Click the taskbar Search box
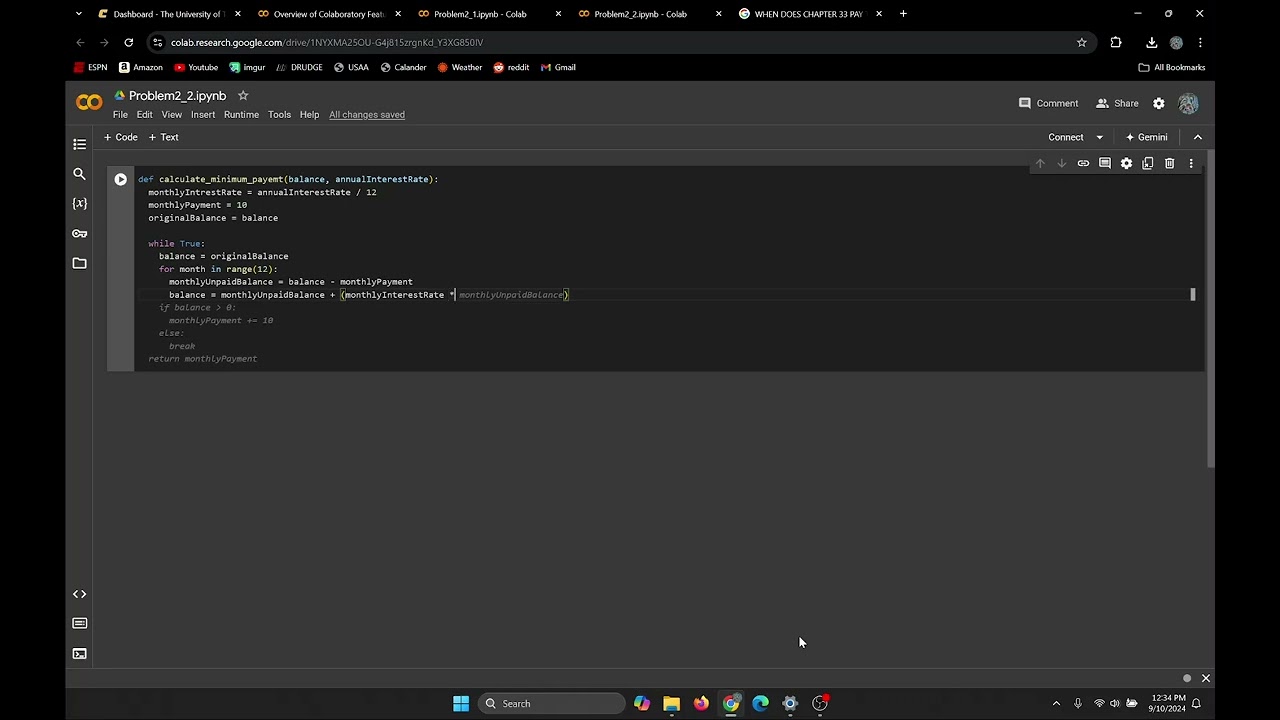The height and width of the screenshot is (720, 1280). (553, 703)
